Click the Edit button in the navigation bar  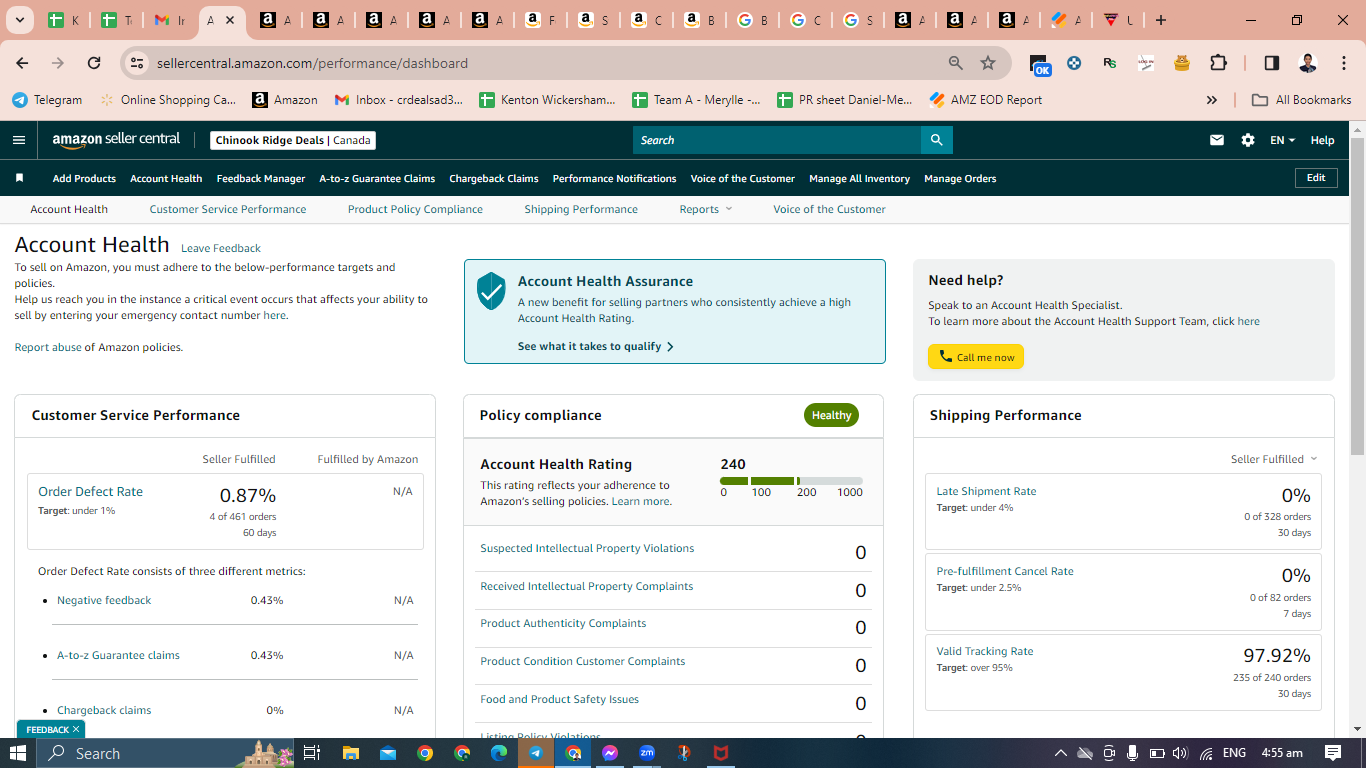coord(1316,178)
